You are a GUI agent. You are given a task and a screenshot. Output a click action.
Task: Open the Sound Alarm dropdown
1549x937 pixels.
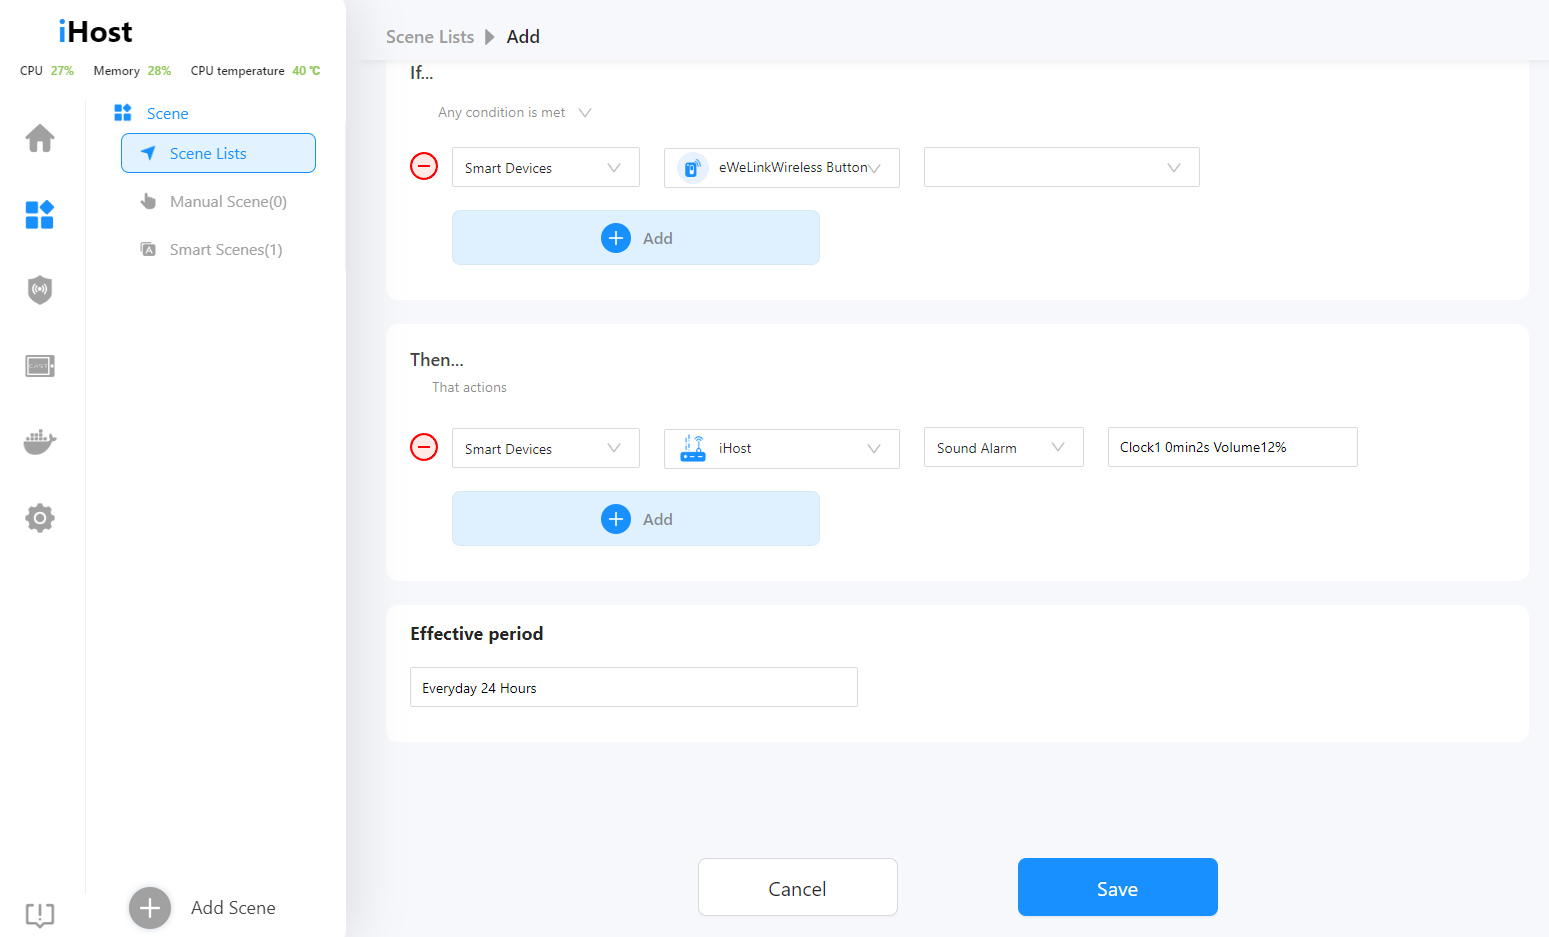1004,447
